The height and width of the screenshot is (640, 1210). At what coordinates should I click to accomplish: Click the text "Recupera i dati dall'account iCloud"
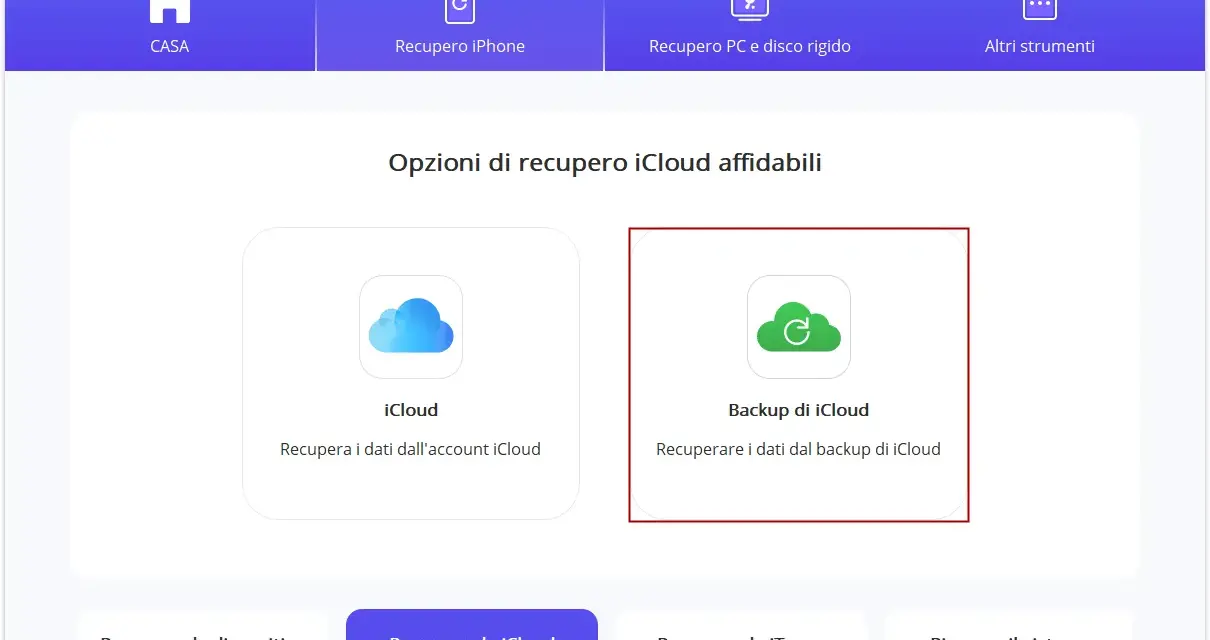coord(410,450)
